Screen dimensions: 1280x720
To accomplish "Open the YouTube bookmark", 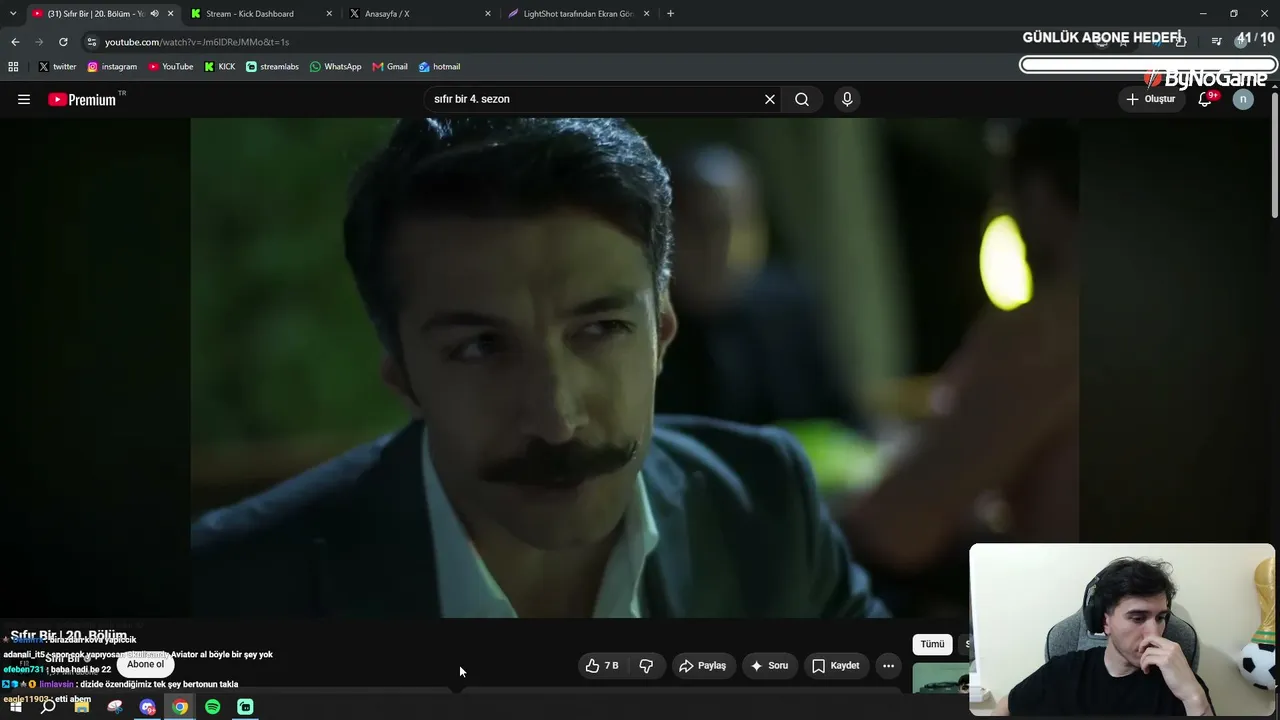I will [x=170, y=67].
